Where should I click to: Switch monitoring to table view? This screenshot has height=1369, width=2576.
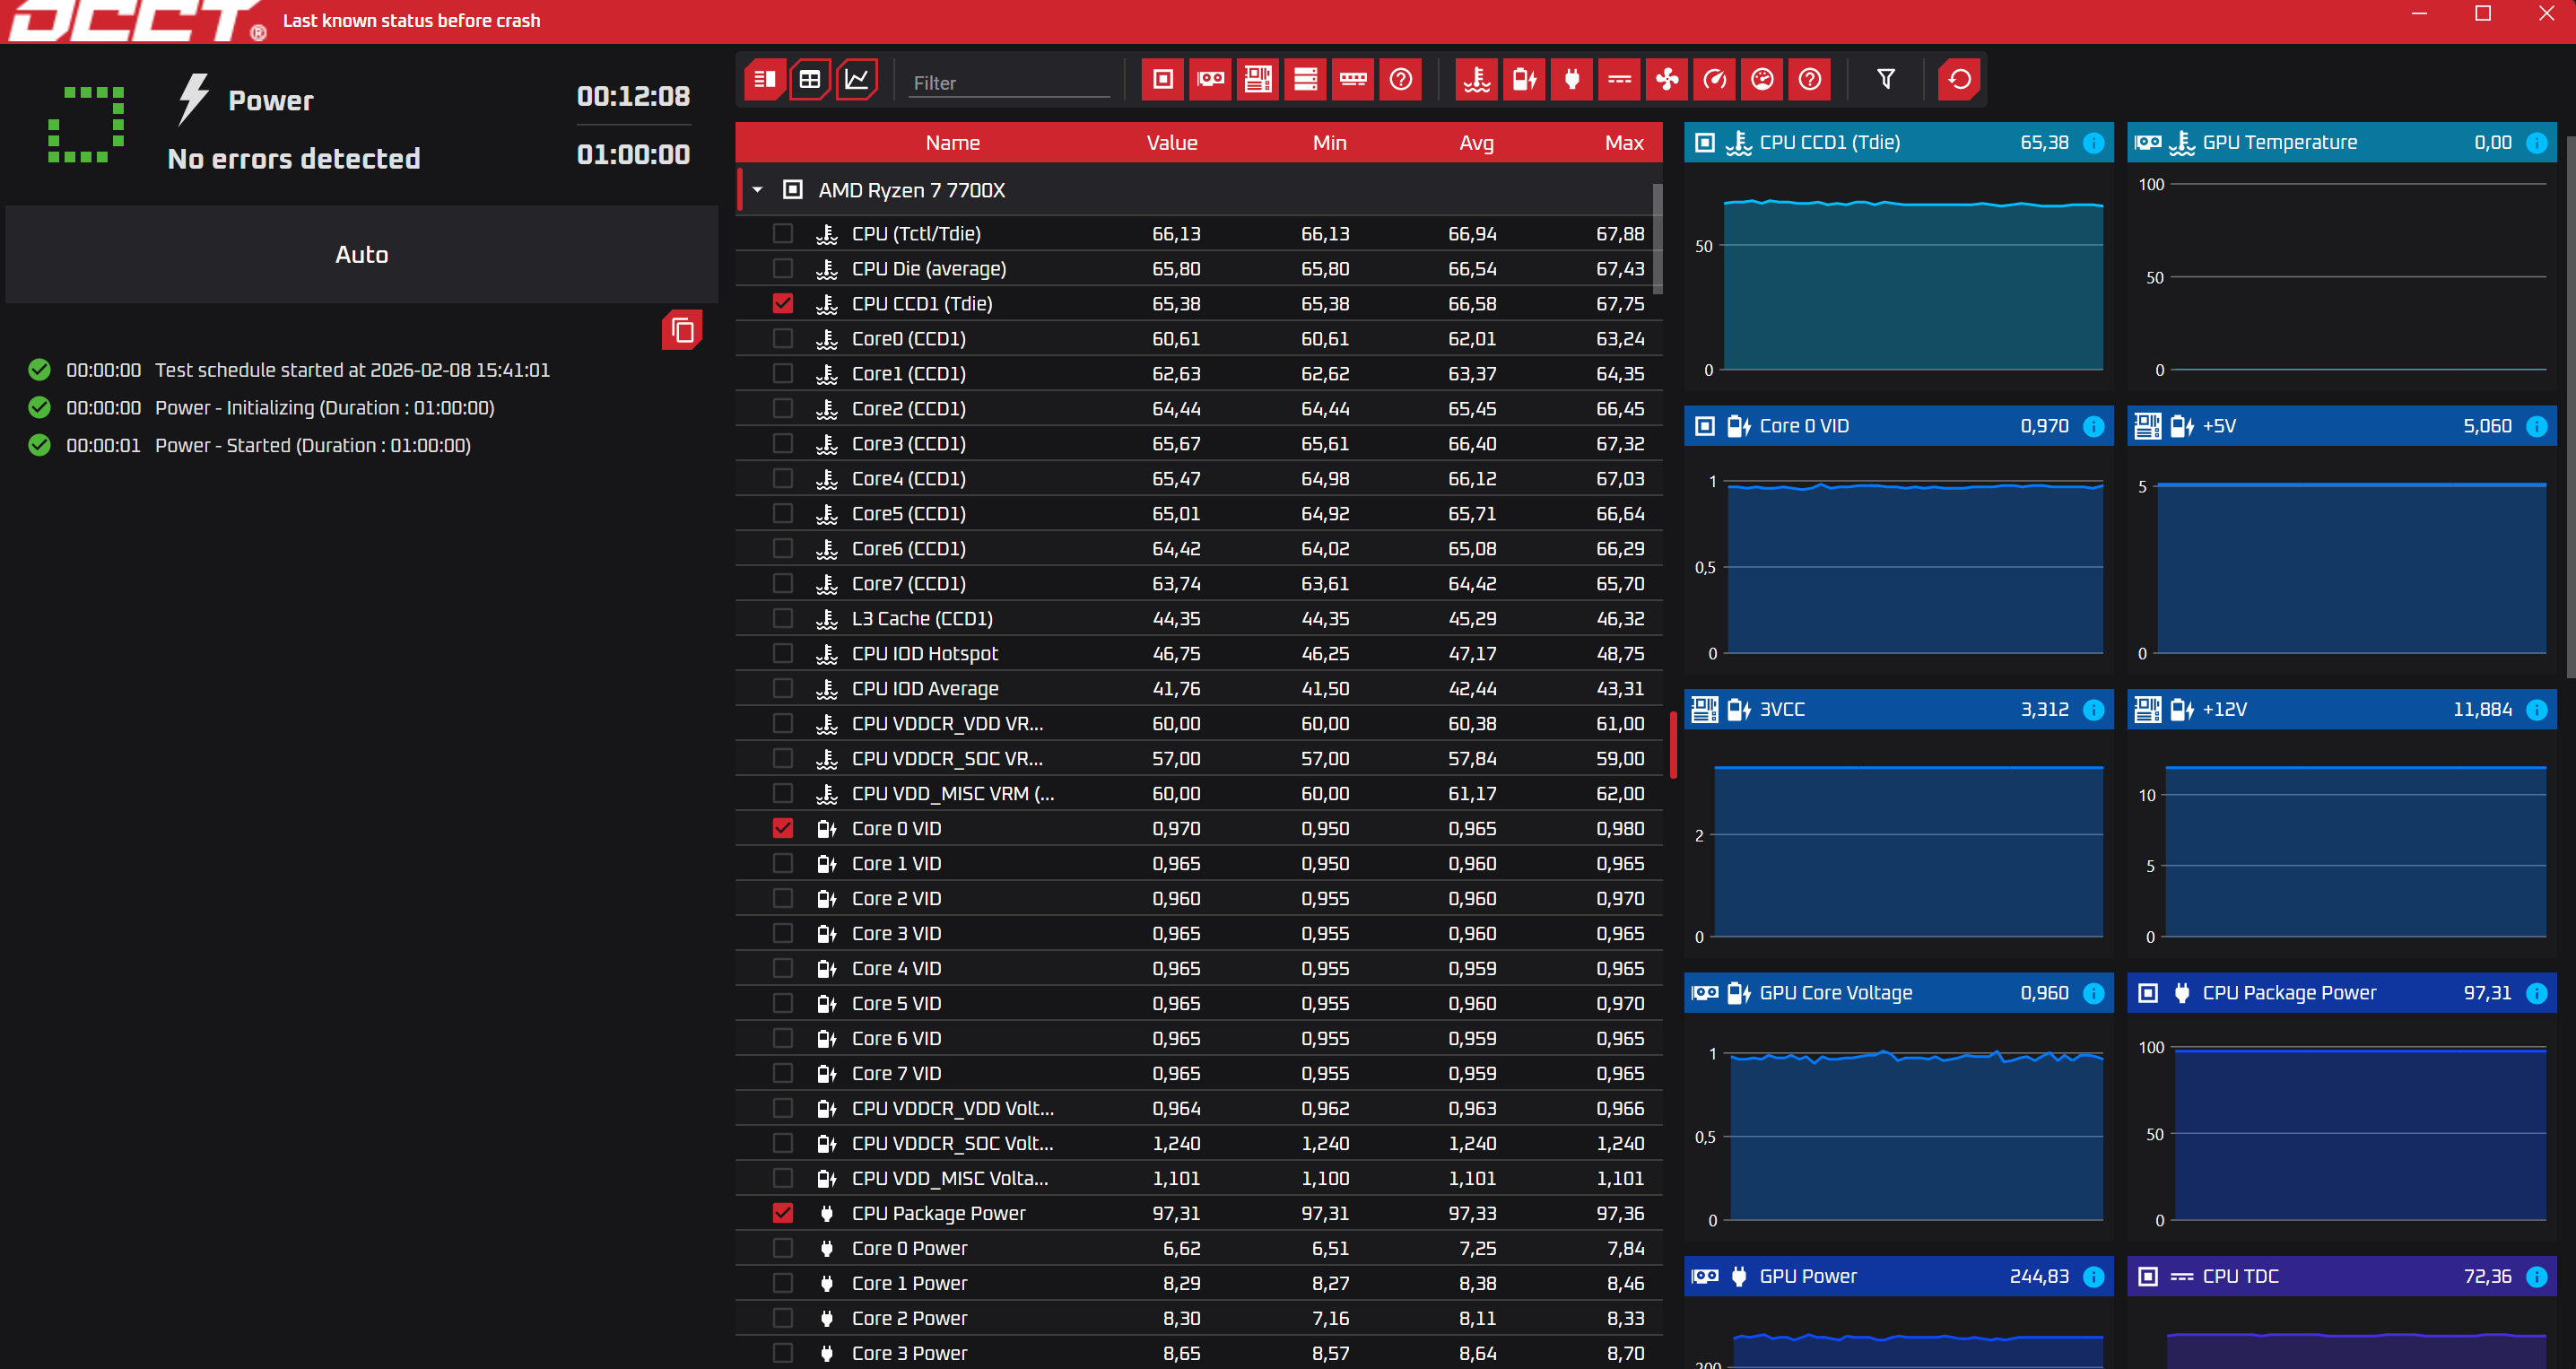[x=810, y=79]
